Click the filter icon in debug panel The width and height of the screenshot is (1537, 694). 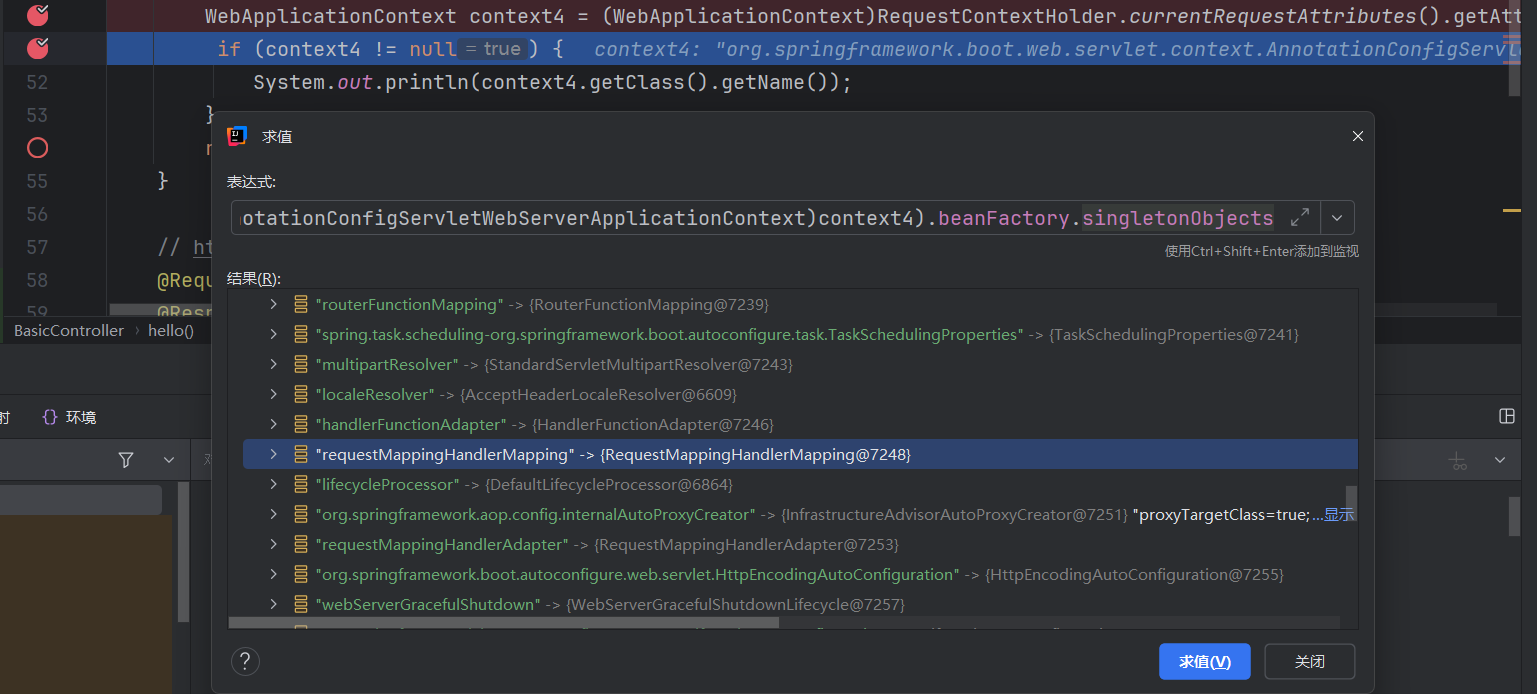point(126,460)
